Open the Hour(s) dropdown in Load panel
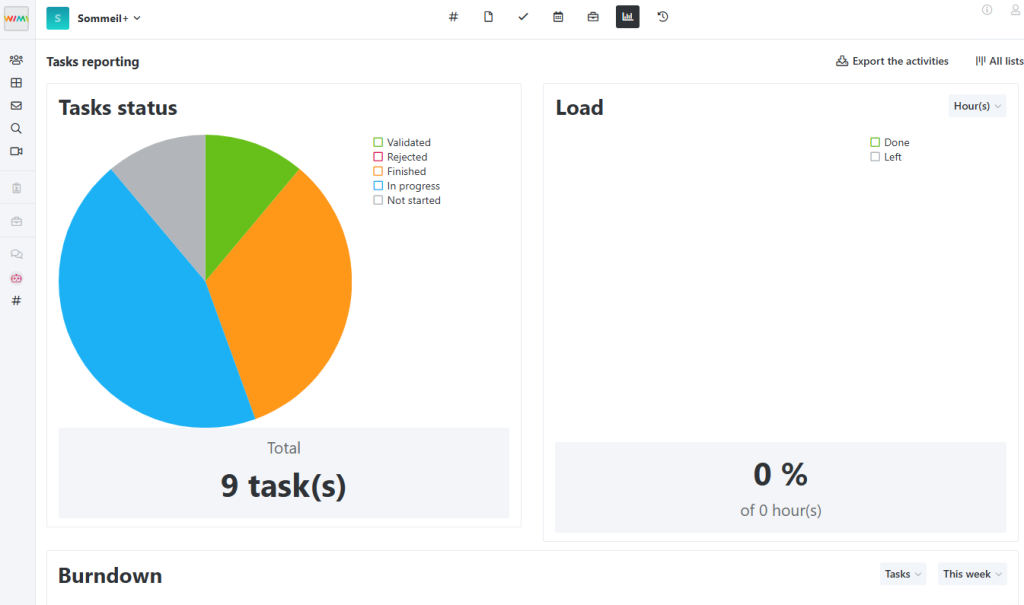Viewport: 1024px width, 605px height. pos(977,106)
